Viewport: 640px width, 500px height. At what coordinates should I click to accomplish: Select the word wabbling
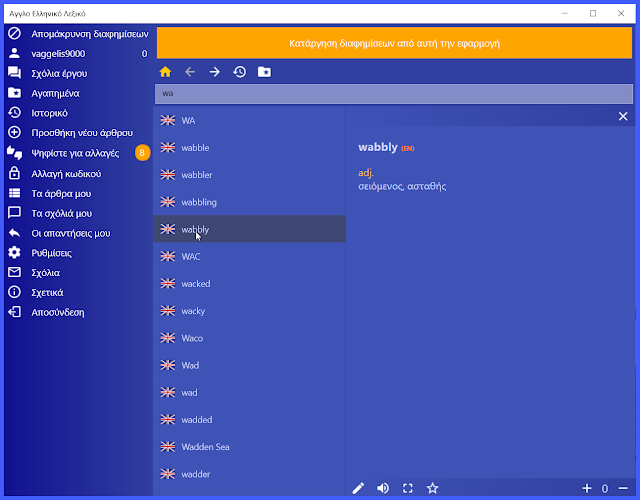pos(249,202)
